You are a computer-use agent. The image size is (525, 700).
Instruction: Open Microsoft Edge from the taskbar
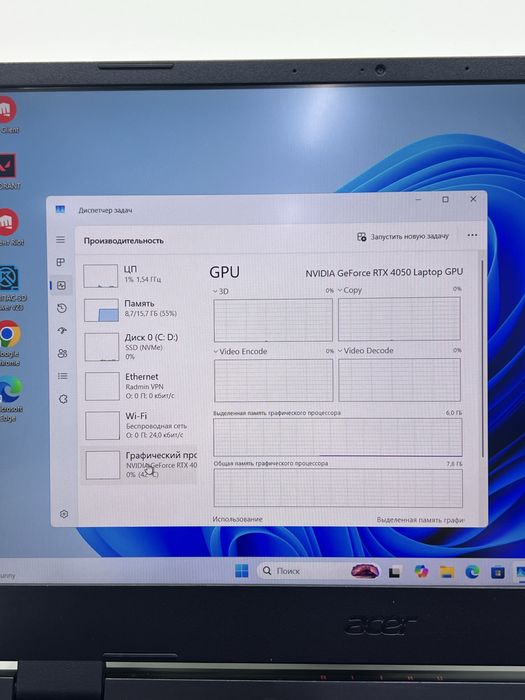pos(472,571)
